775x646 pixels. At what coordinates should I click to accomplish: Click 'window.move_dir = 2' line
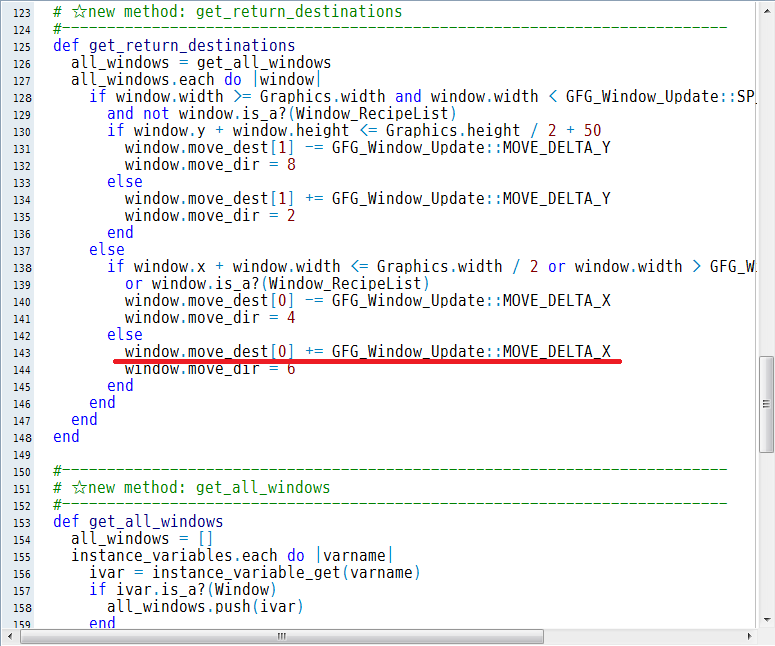tap(210, 215)
